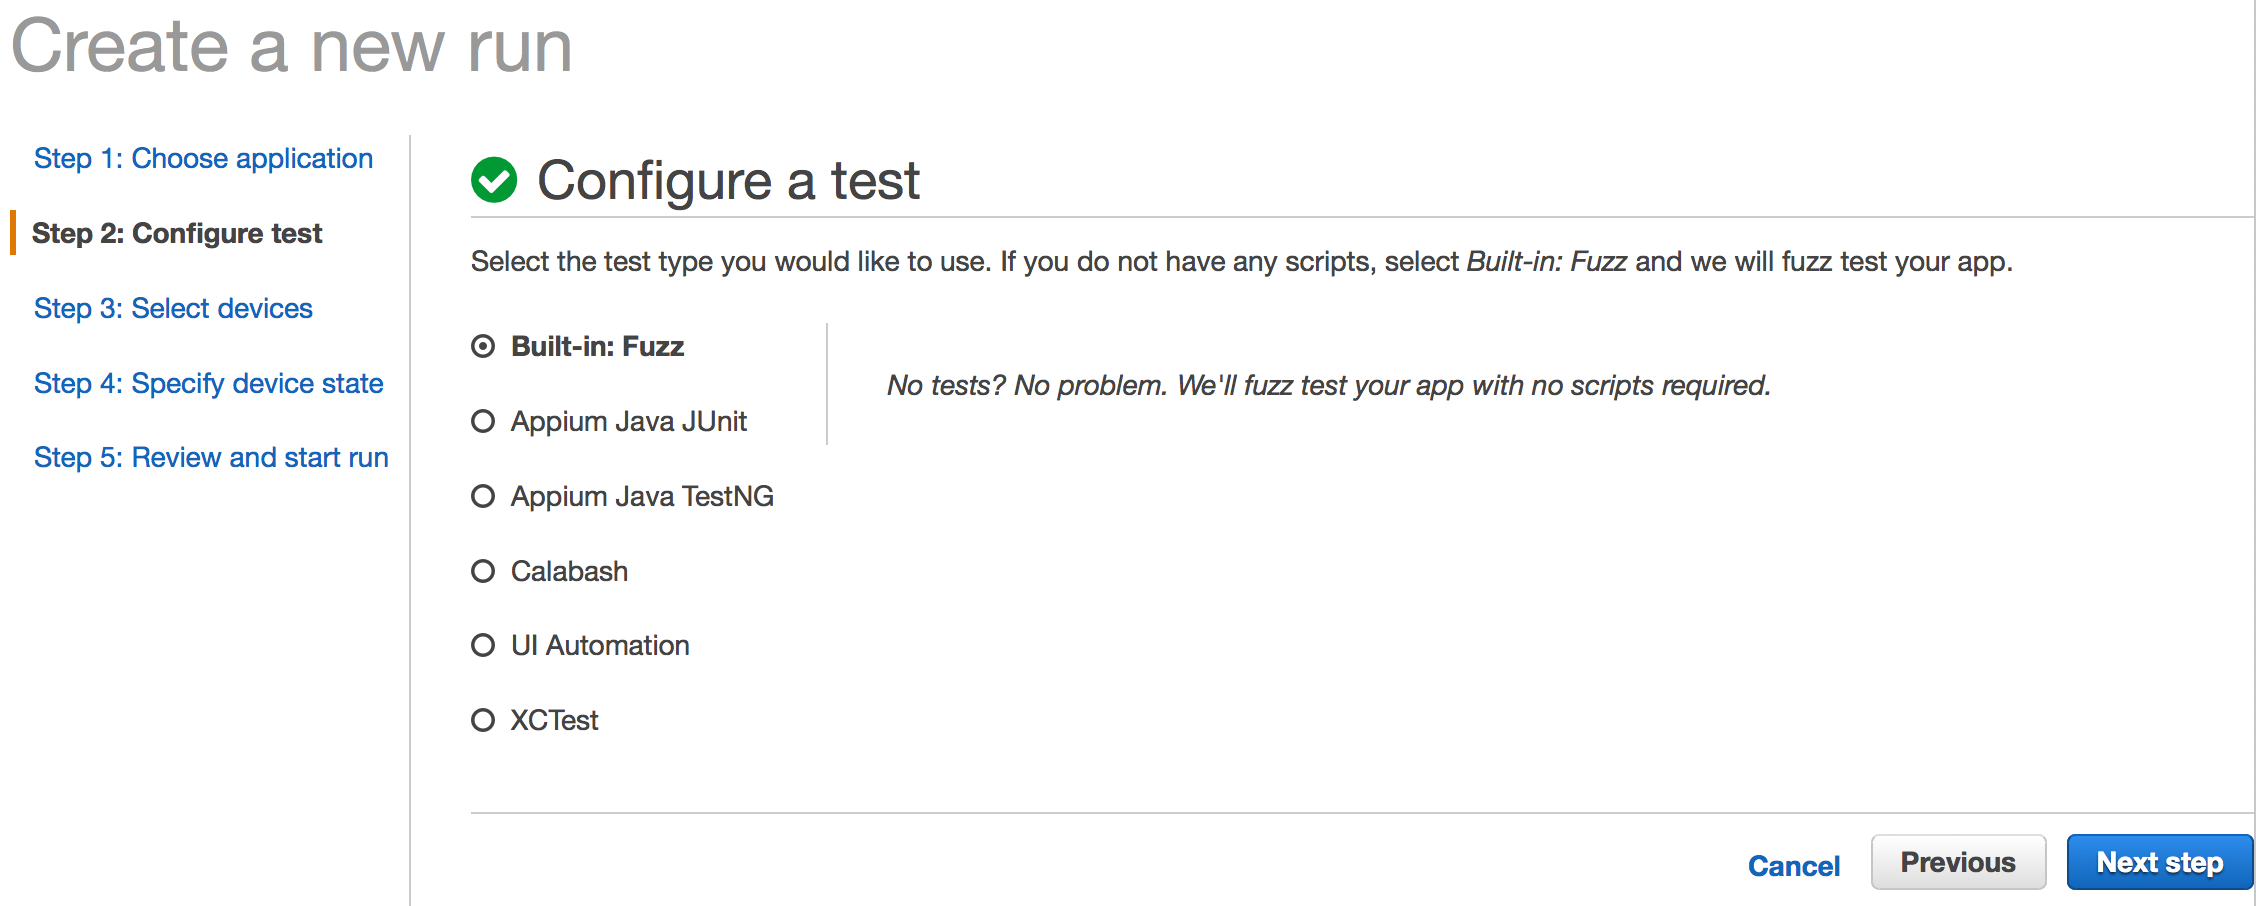
Task: Click the green checkmark icon beside Configure a test
Action: (494, 180)
